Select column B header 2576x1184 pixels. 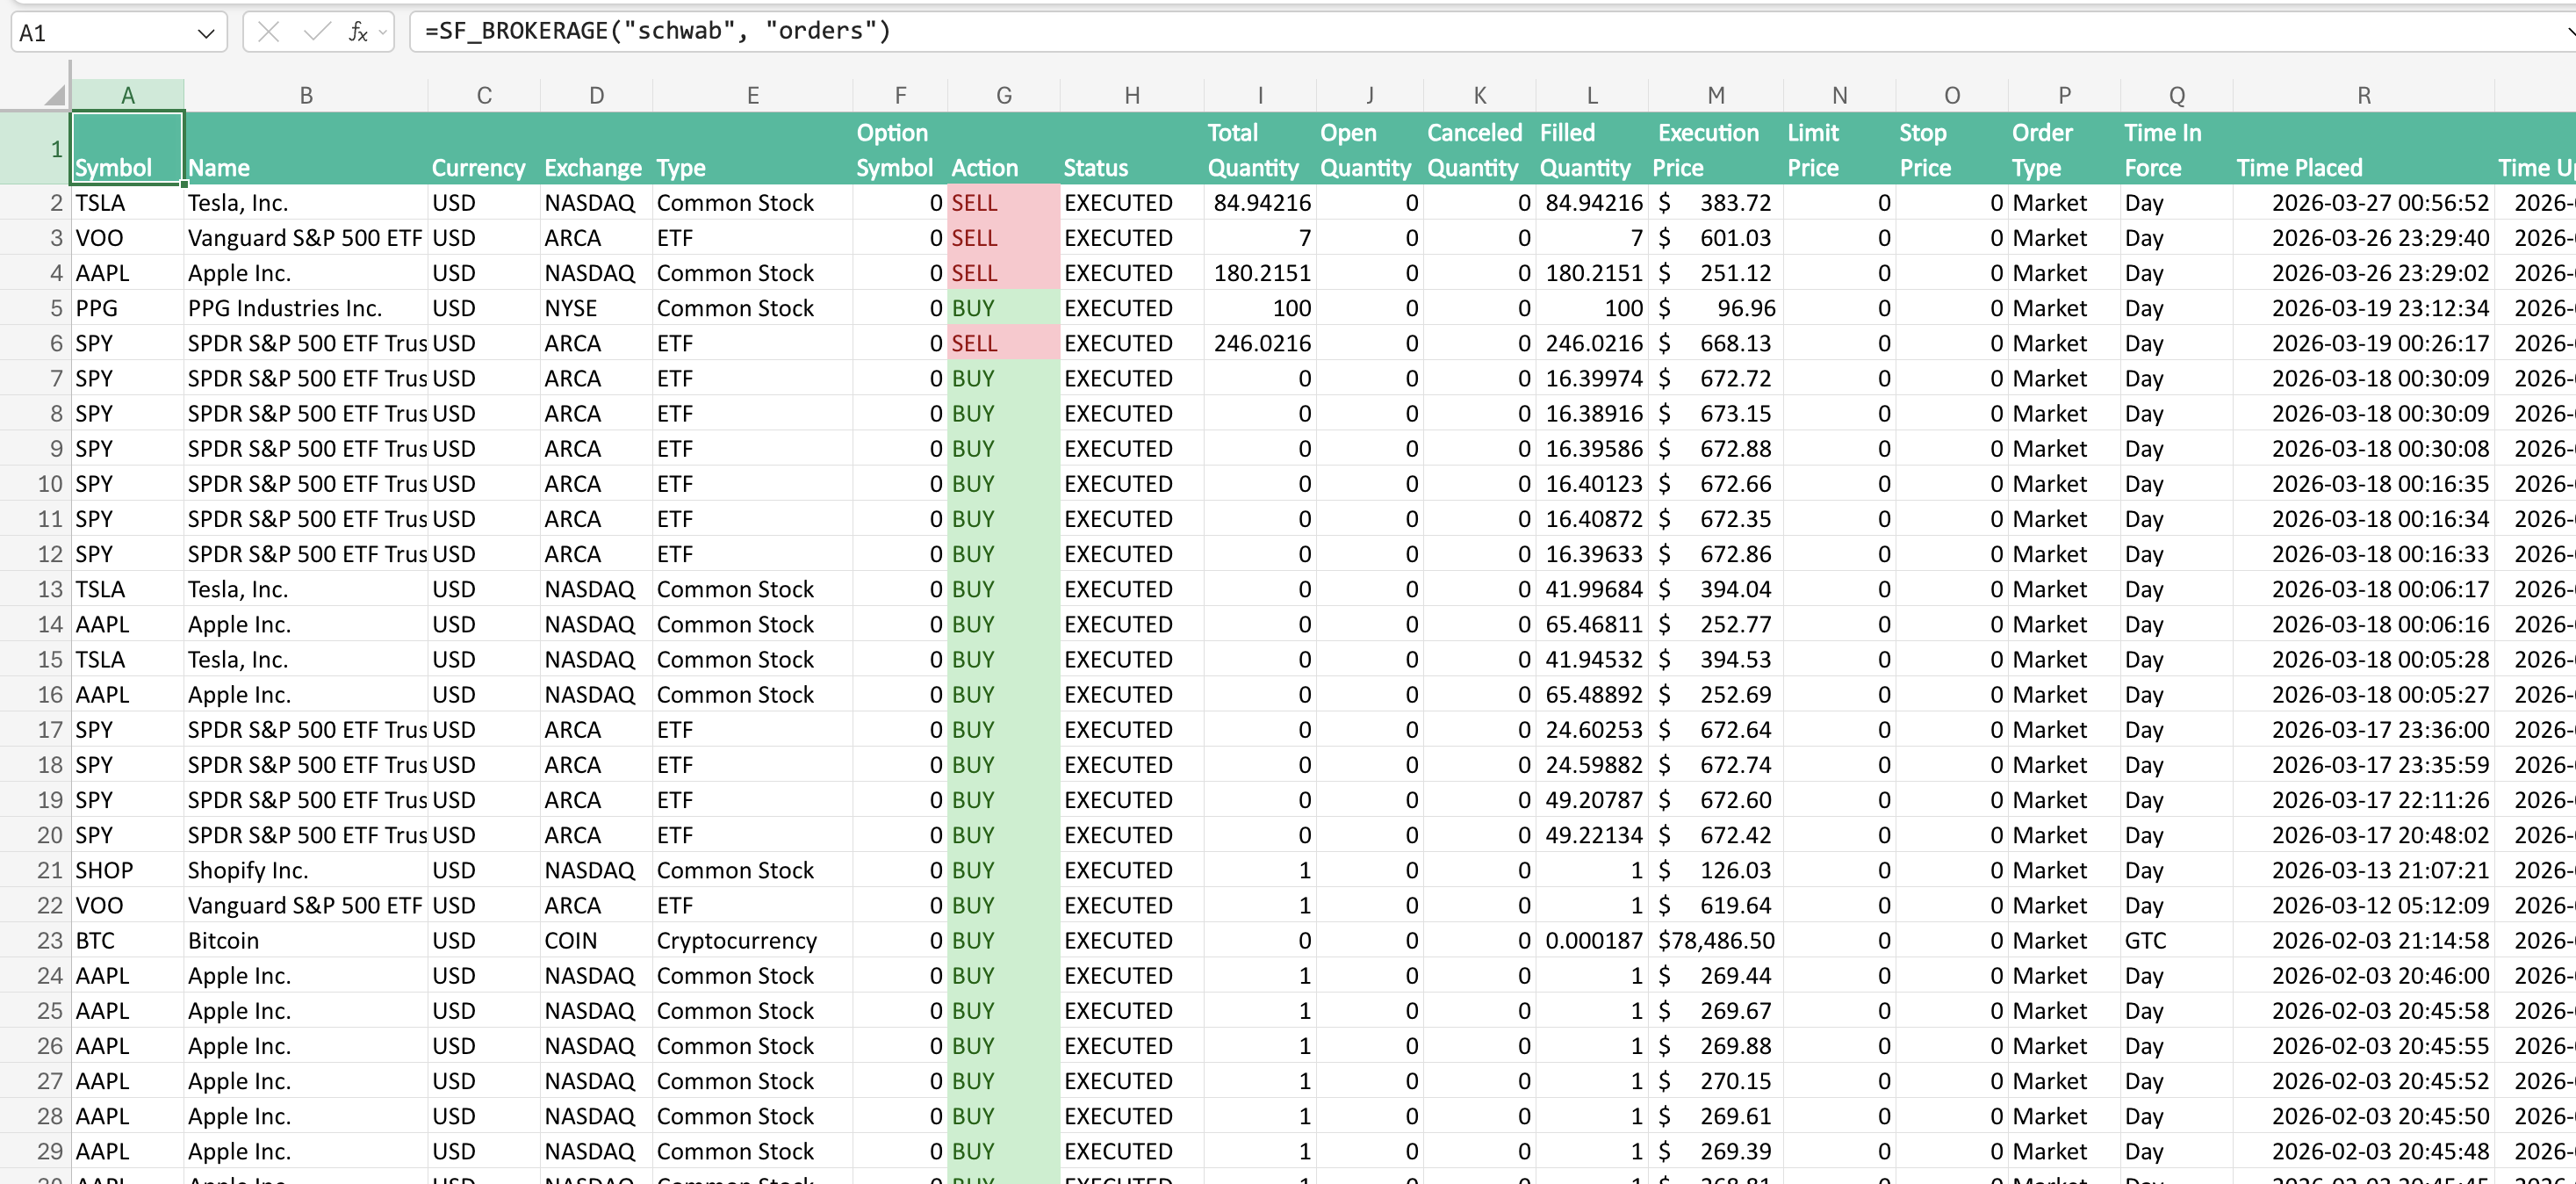(x=306, y=95)
